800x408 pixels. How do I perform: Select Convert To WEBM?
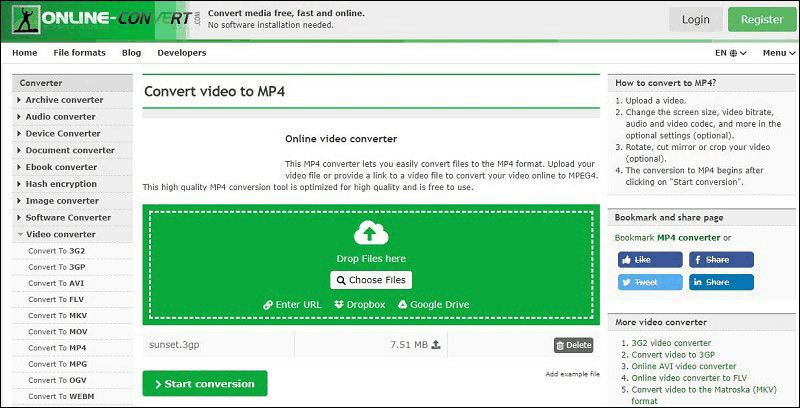[61, 396]
